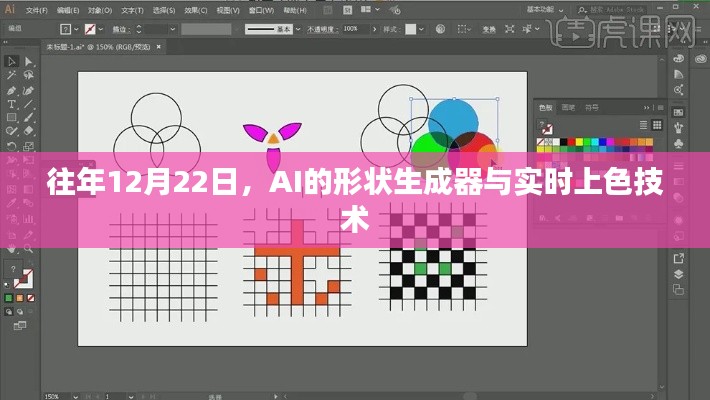The image size is (710, 400).
Task: Reset to default fill and stroke
Action: pyautogui.click(x=6, y=285)
